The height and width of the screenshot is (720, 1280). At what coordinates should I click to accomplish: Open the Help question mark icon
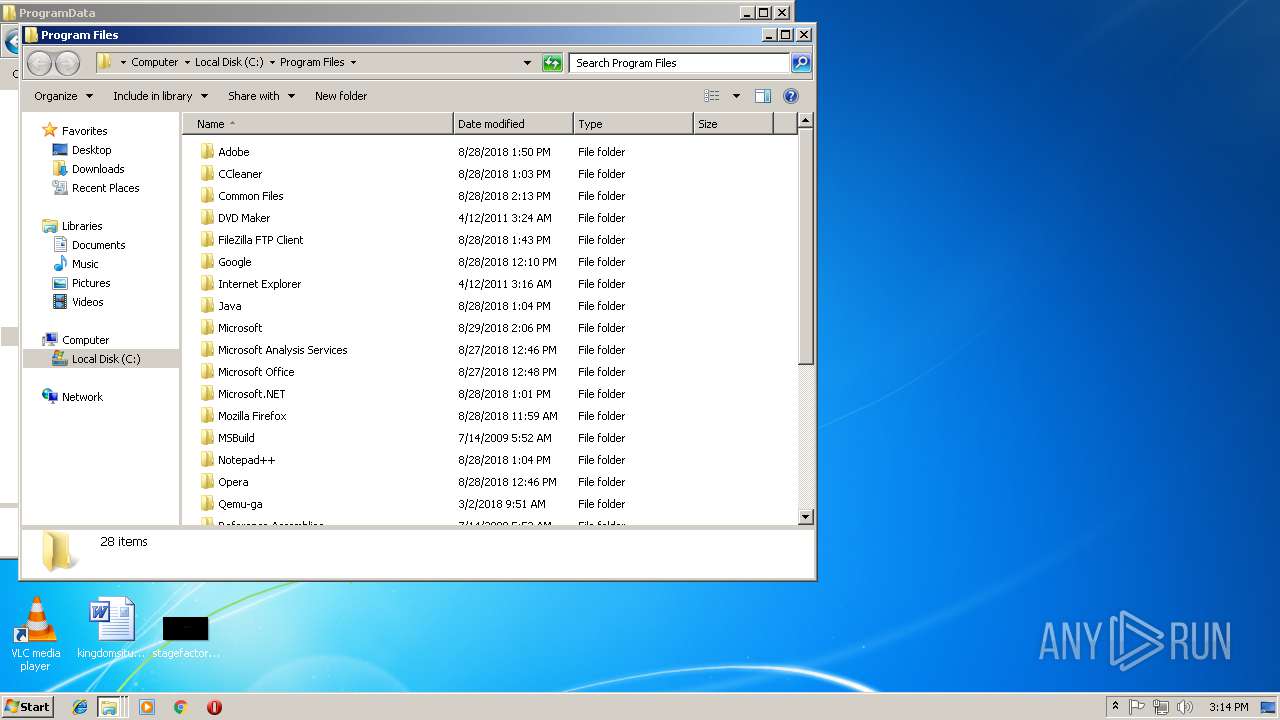791,96
